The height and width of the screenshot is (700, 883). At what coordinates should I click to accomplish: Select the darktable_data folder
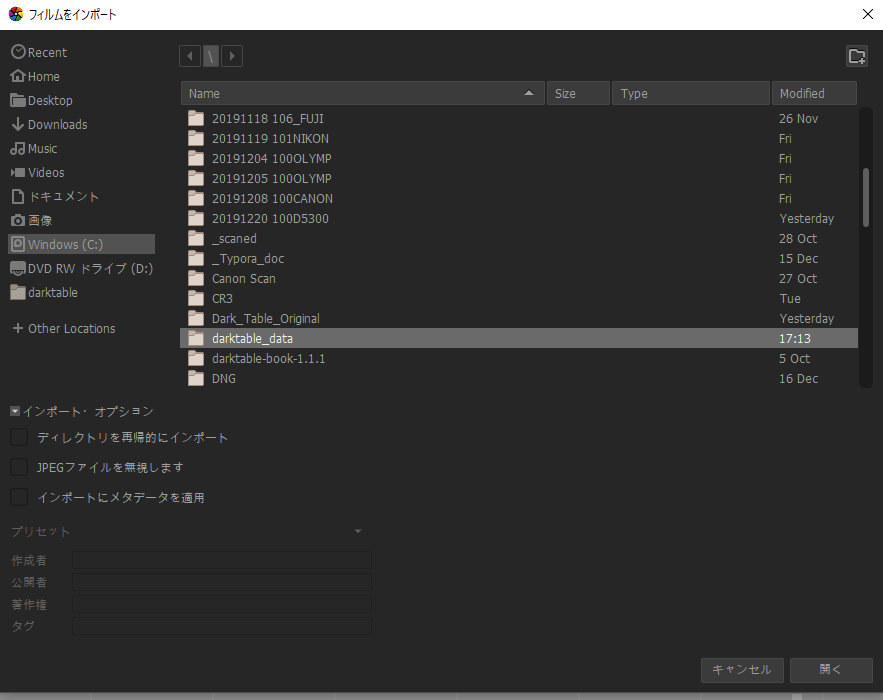[519, 338]
